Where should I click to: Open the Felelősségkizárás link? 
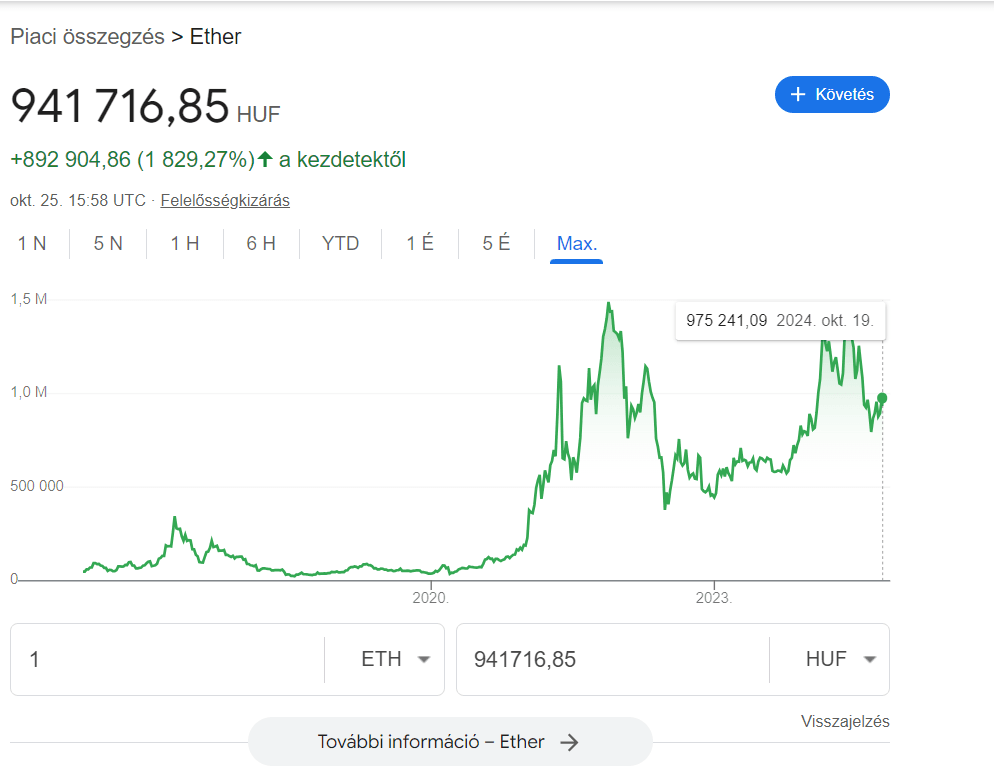(x=224, y=200)
